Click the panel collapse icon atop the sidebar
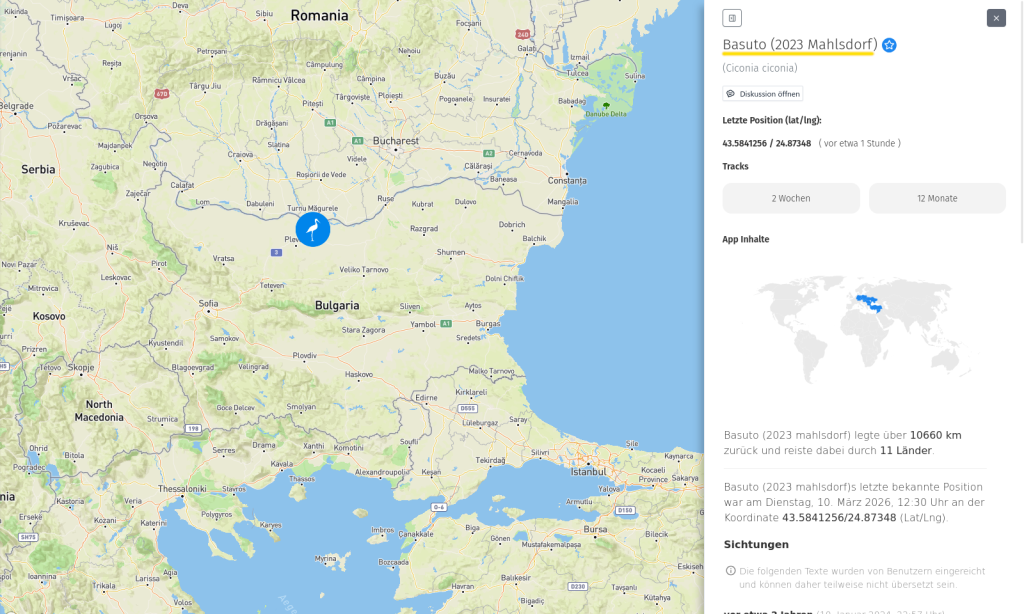Screen dimensions: 1024x614 (730, 18)
